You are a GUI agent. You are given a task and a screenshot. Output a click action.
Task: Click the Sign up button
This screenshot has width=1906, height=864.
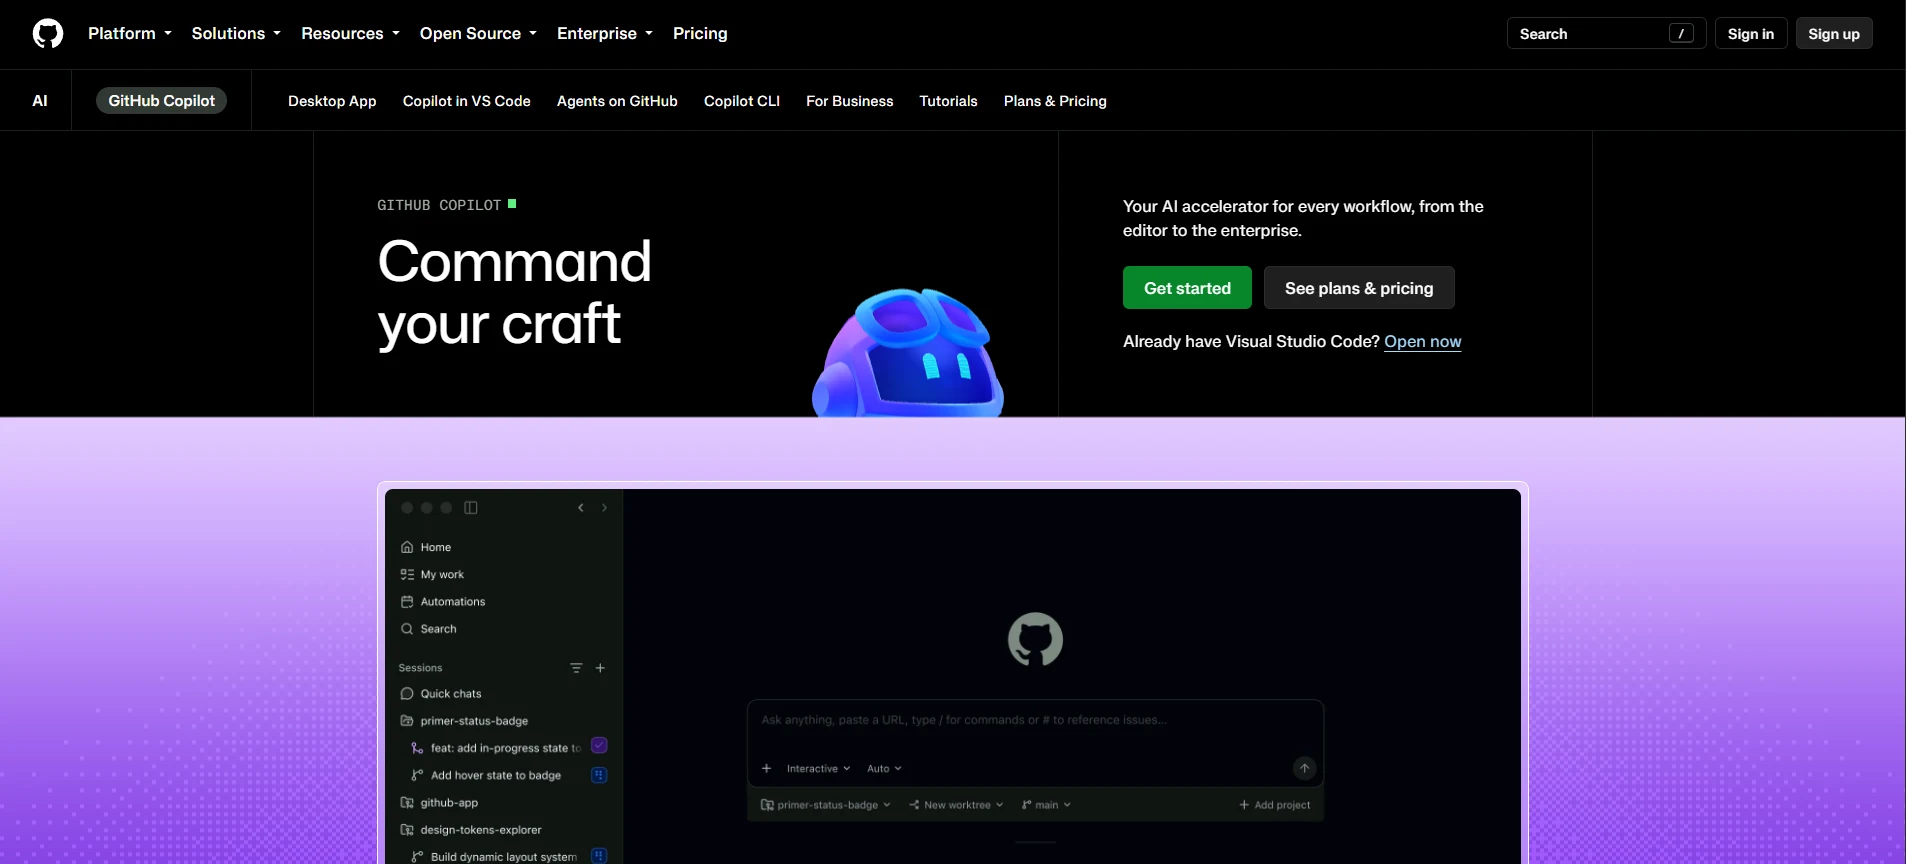pyautogui.click(x=1834, y=34)
